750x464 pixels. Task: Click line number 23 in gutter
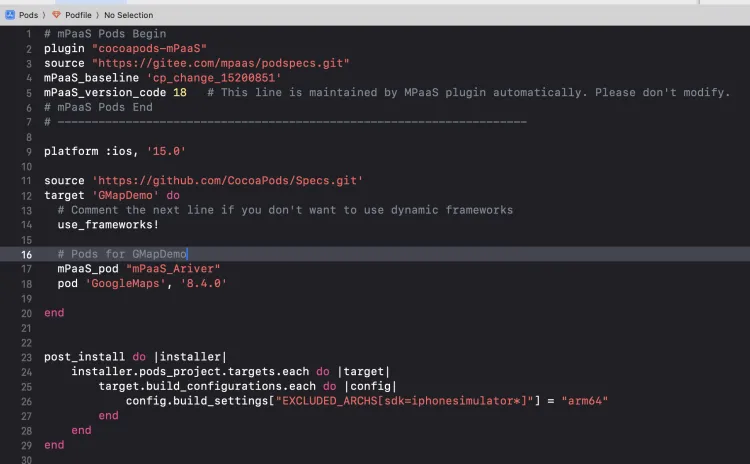(x=26, y=357)
